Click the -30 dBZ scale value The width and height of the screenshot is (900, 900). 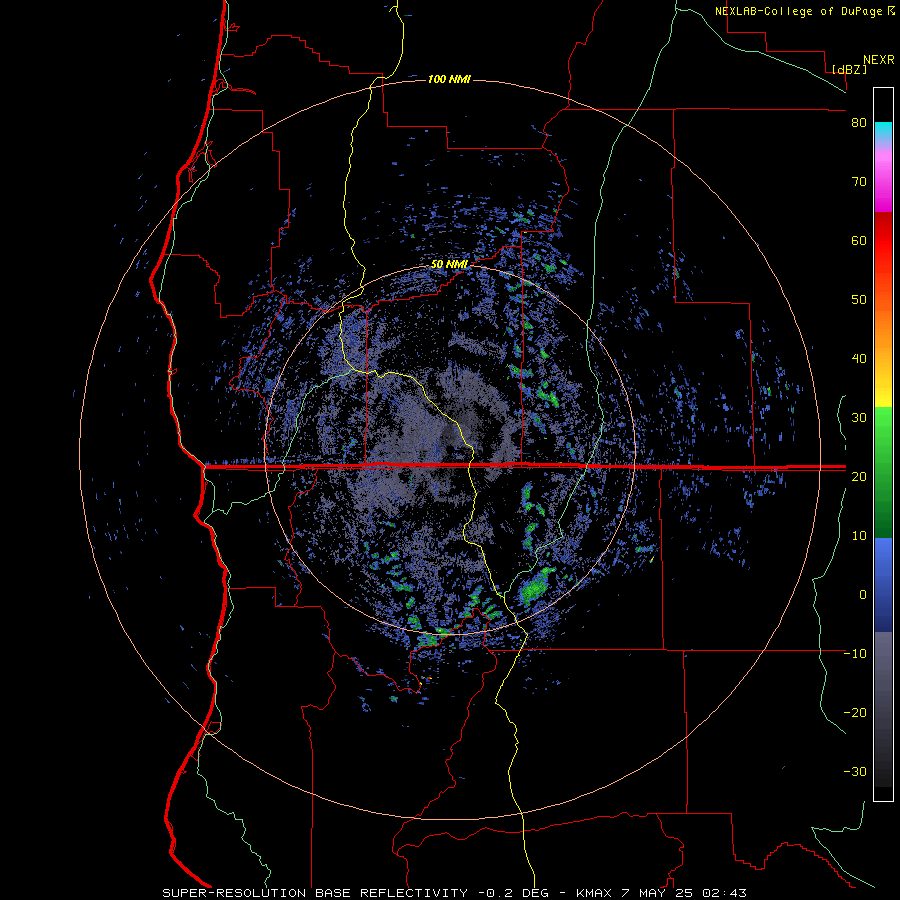tap(855, 772)
